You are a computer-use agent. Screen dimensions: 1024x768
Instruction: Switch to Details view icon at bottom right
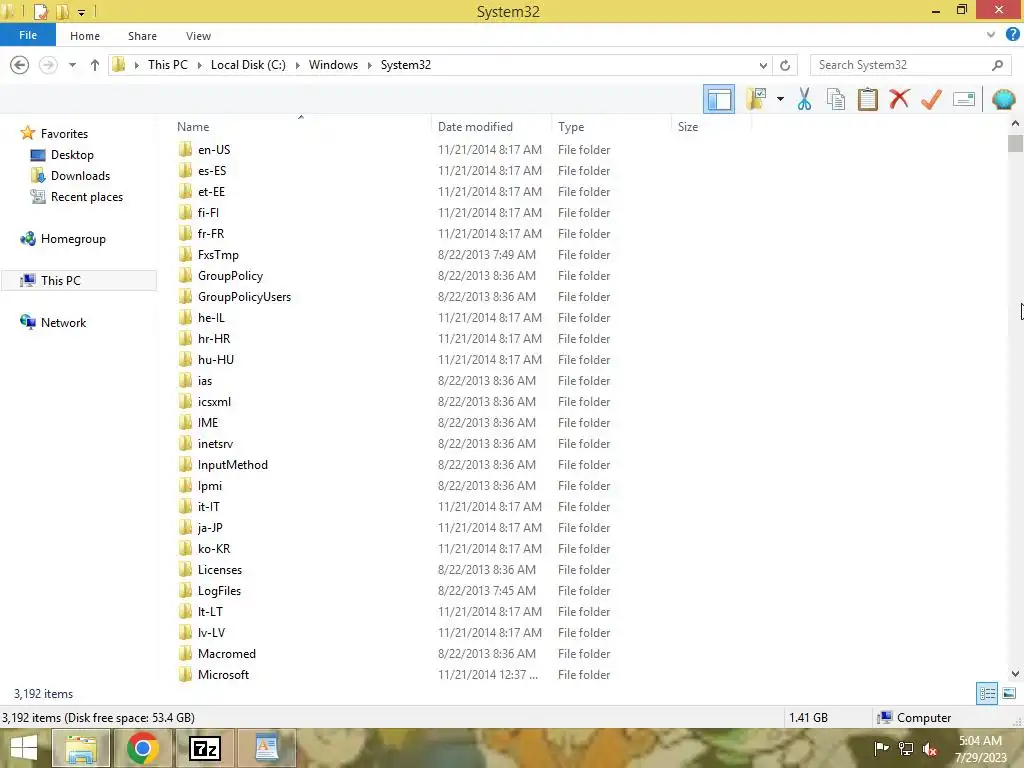pos(987,693)
